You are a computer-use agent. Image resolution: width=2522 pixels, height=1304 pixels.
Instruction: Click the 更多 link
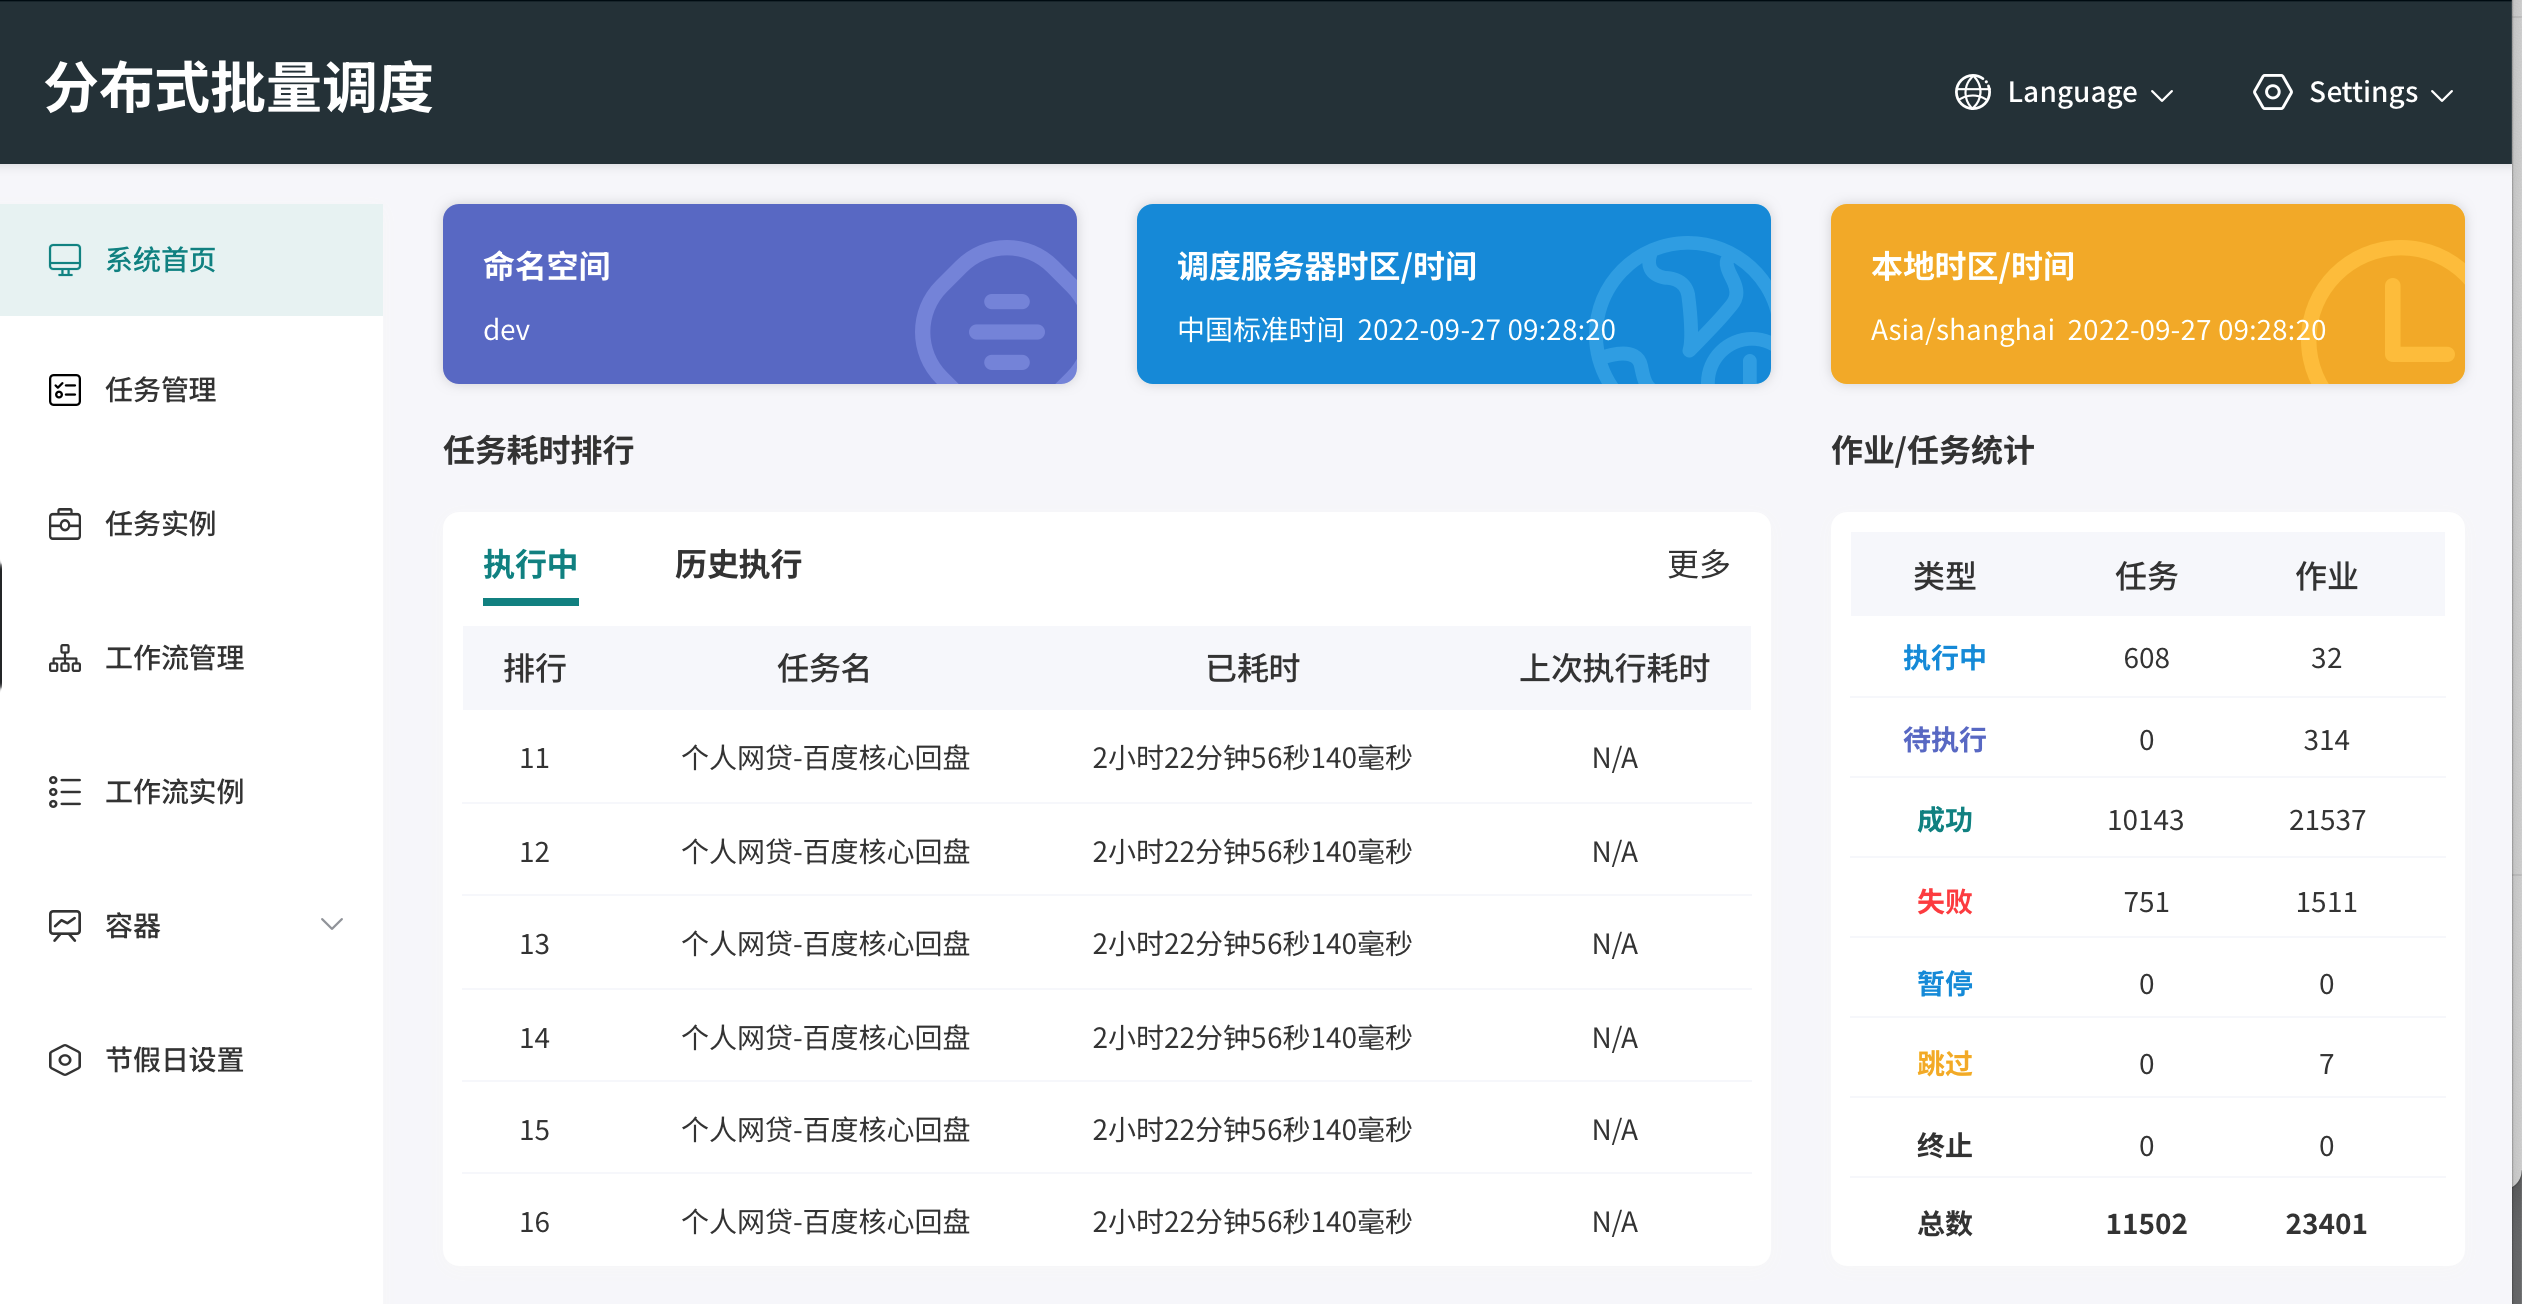pos(1699,564)
